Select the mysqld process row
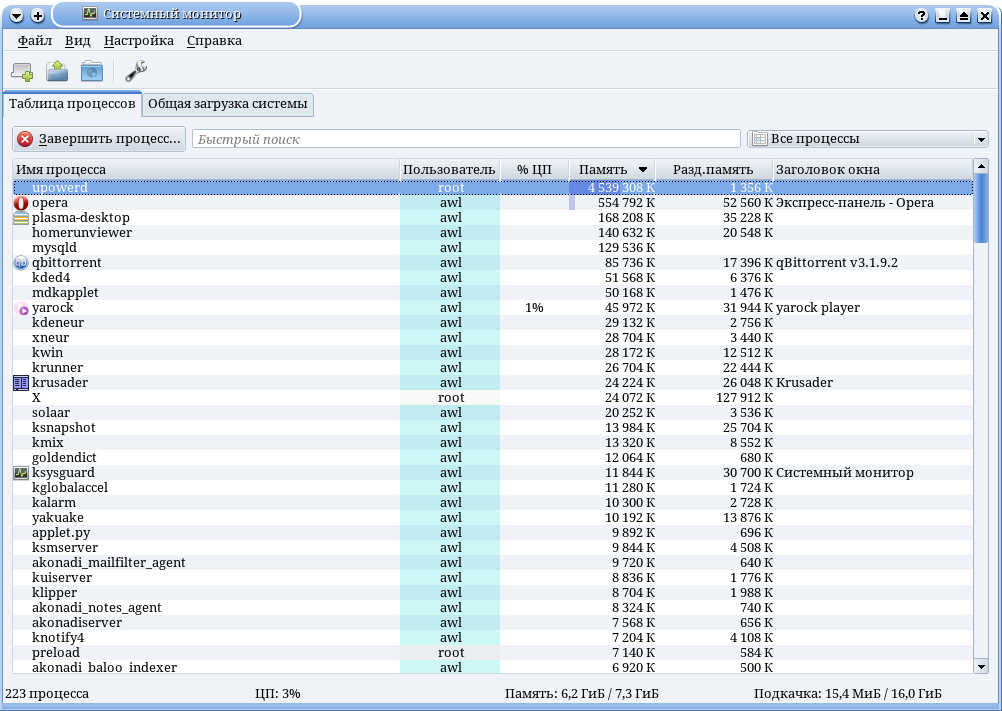This screenshot has height=711, width=1002. 493,248
